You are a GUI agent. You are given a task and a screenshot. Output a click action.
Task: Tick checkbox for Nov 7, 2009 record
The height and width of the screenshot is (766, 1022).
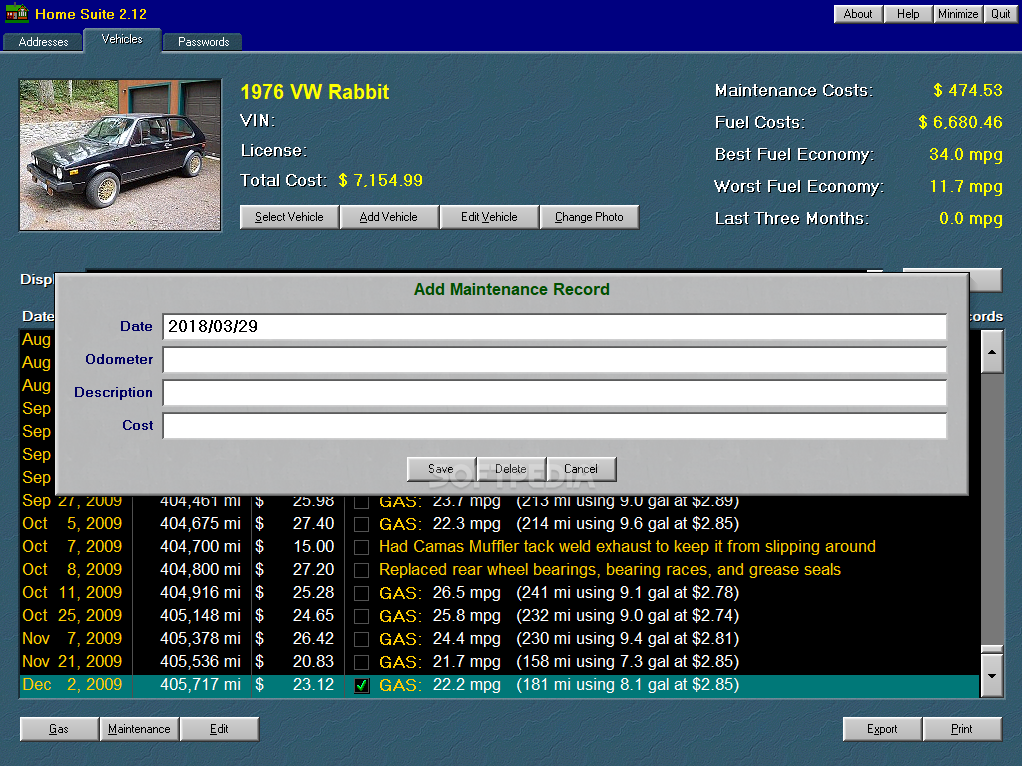(x=361, y=640)
